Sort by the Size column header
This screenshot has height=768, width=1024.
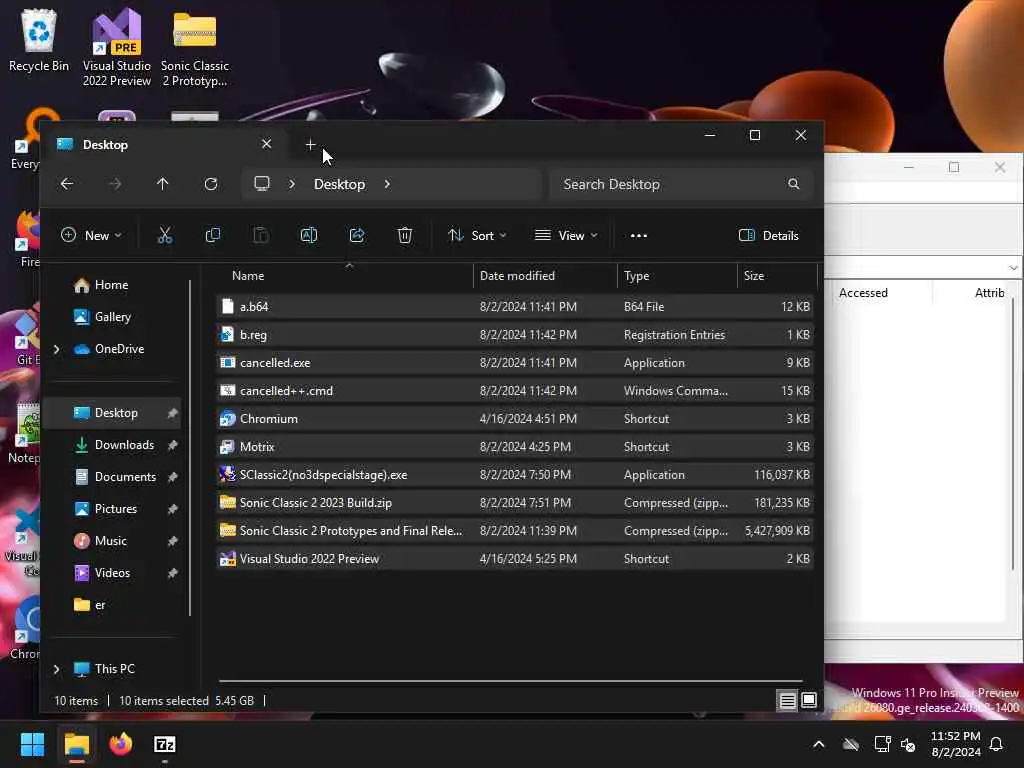tap(754, 276)
